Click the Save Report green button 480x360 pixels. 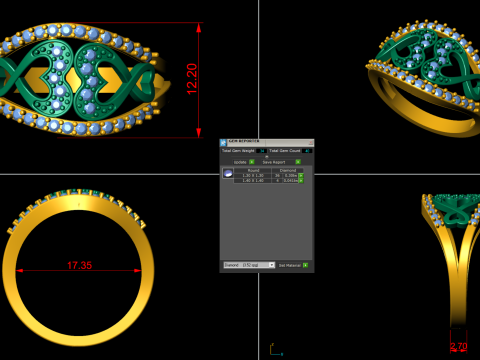[x=298, y=162]
